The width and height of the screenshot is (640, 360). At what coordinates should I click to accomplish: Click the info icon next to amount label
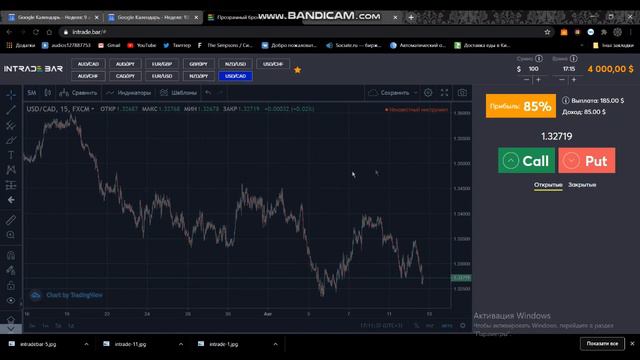(539, 59)
